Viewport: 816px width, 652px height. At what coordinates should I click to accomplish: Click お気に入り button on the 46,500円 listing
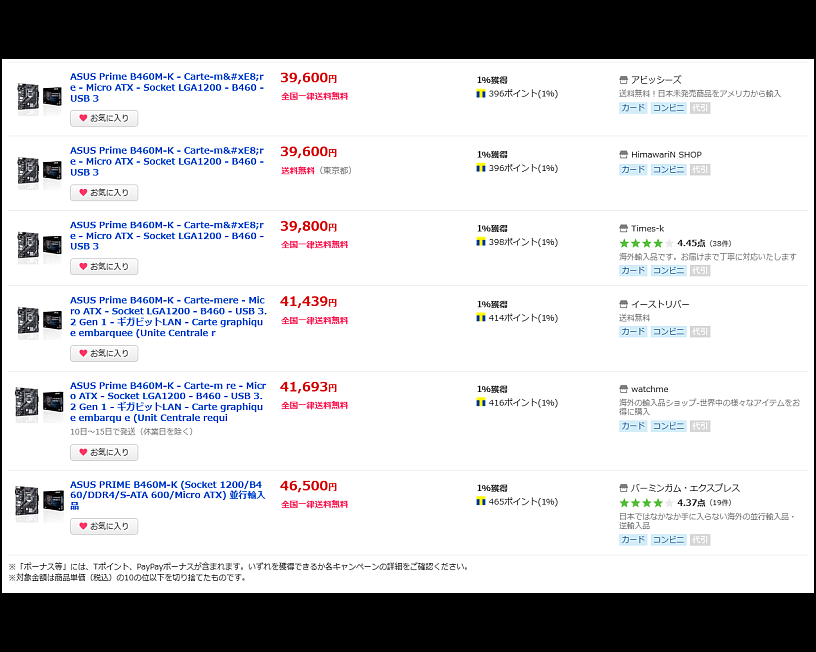tap(104, 525)
